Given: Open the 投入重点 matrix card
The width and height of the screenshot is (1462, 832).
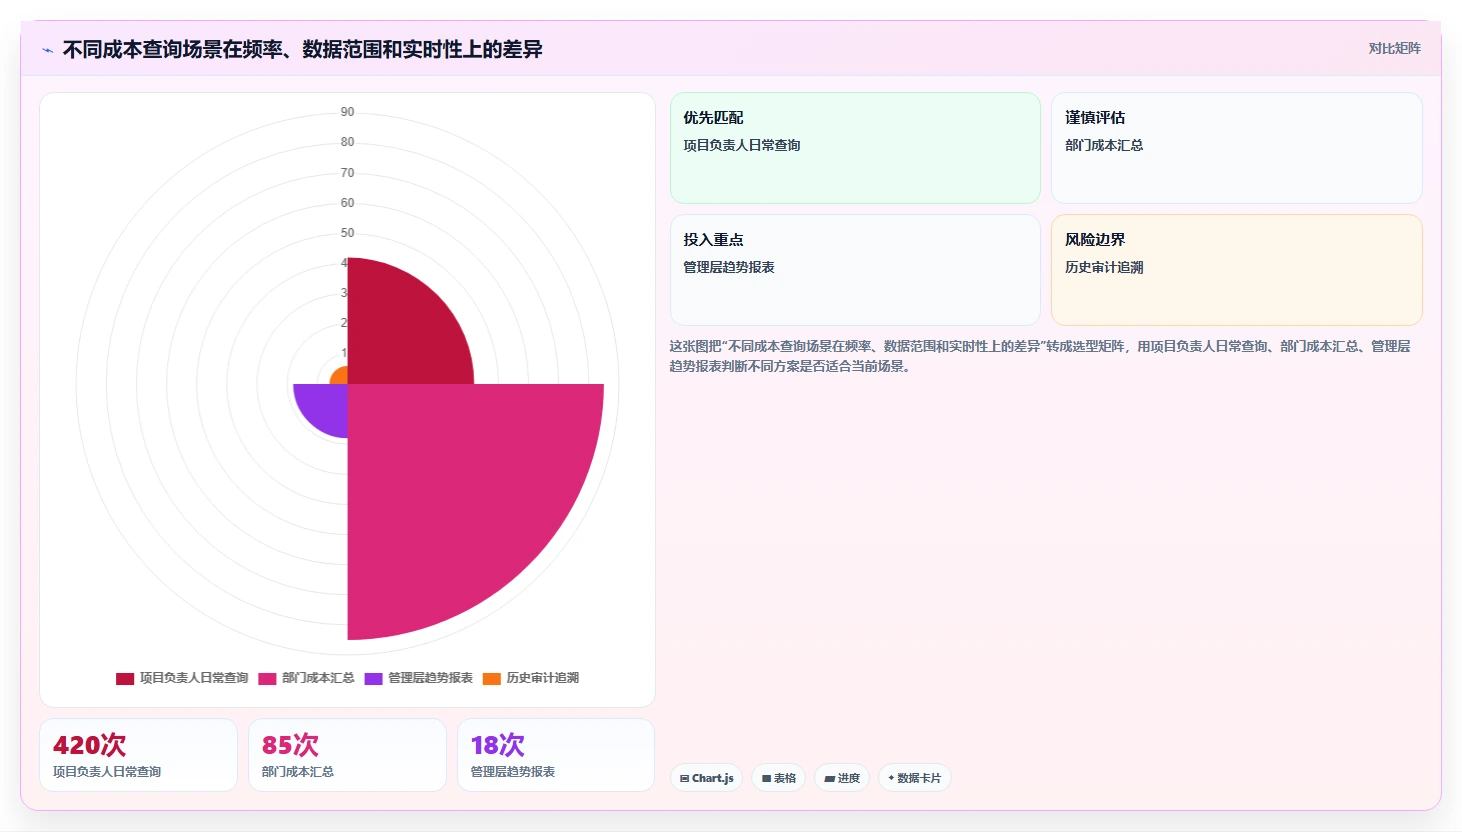Looking at the screenshot, I should [x=855, y=270].
